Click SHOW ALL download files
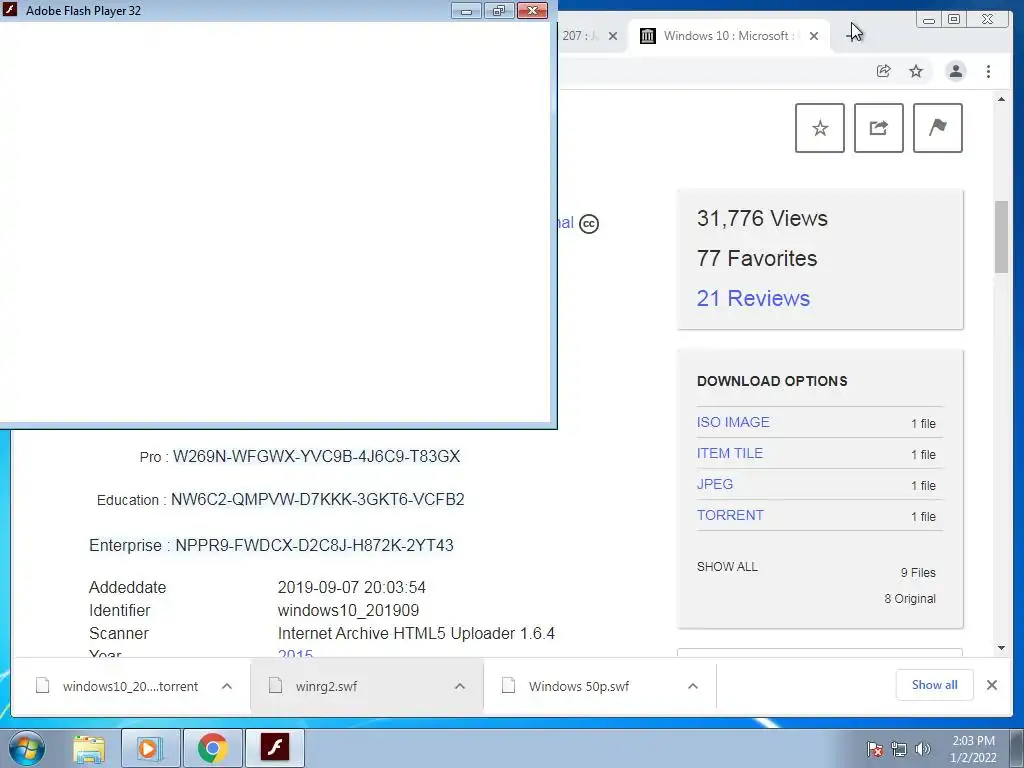Image resolution: width=1024 pixels, height=768 pixels. pos(727,567)
